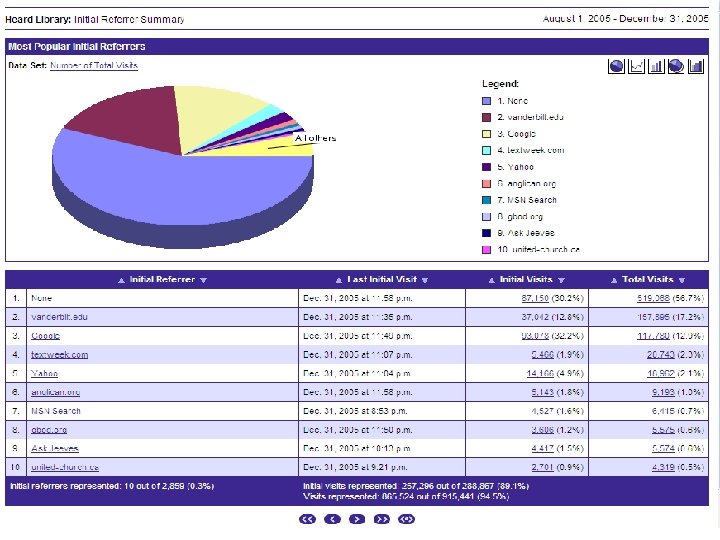The image size is (720, 540).
Task: Select the 'None' referrer table cell
Action: click(163, 298)
